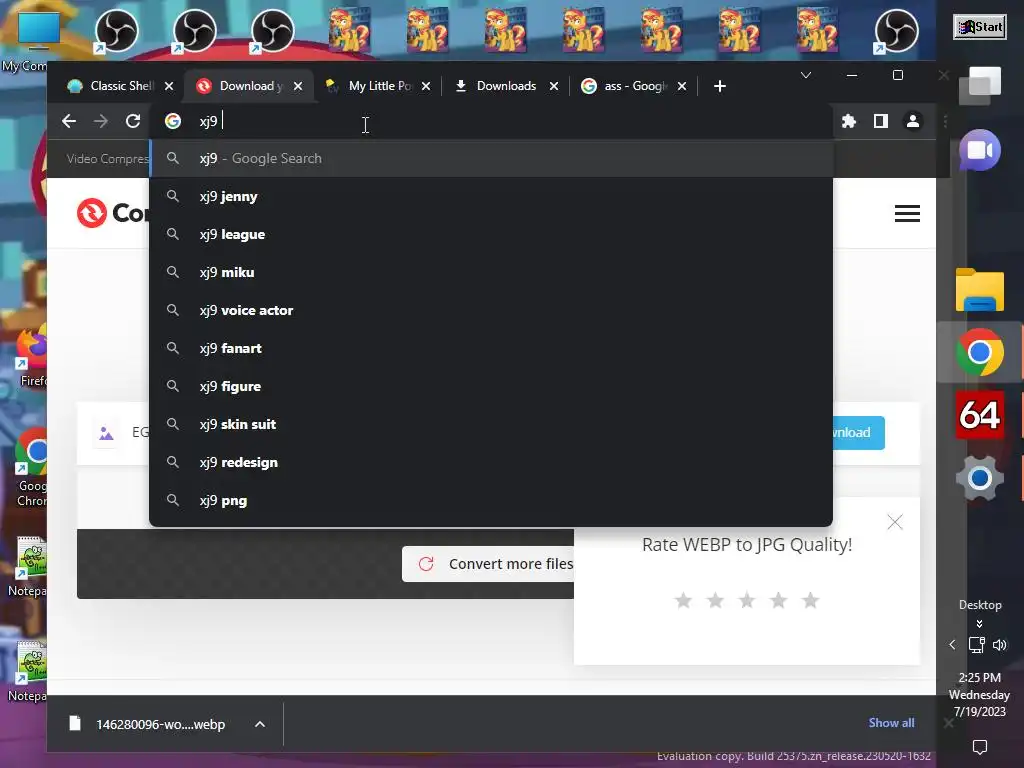Open the notification center icon
This screenshot has width=1024, height=768.
point(980,747)
